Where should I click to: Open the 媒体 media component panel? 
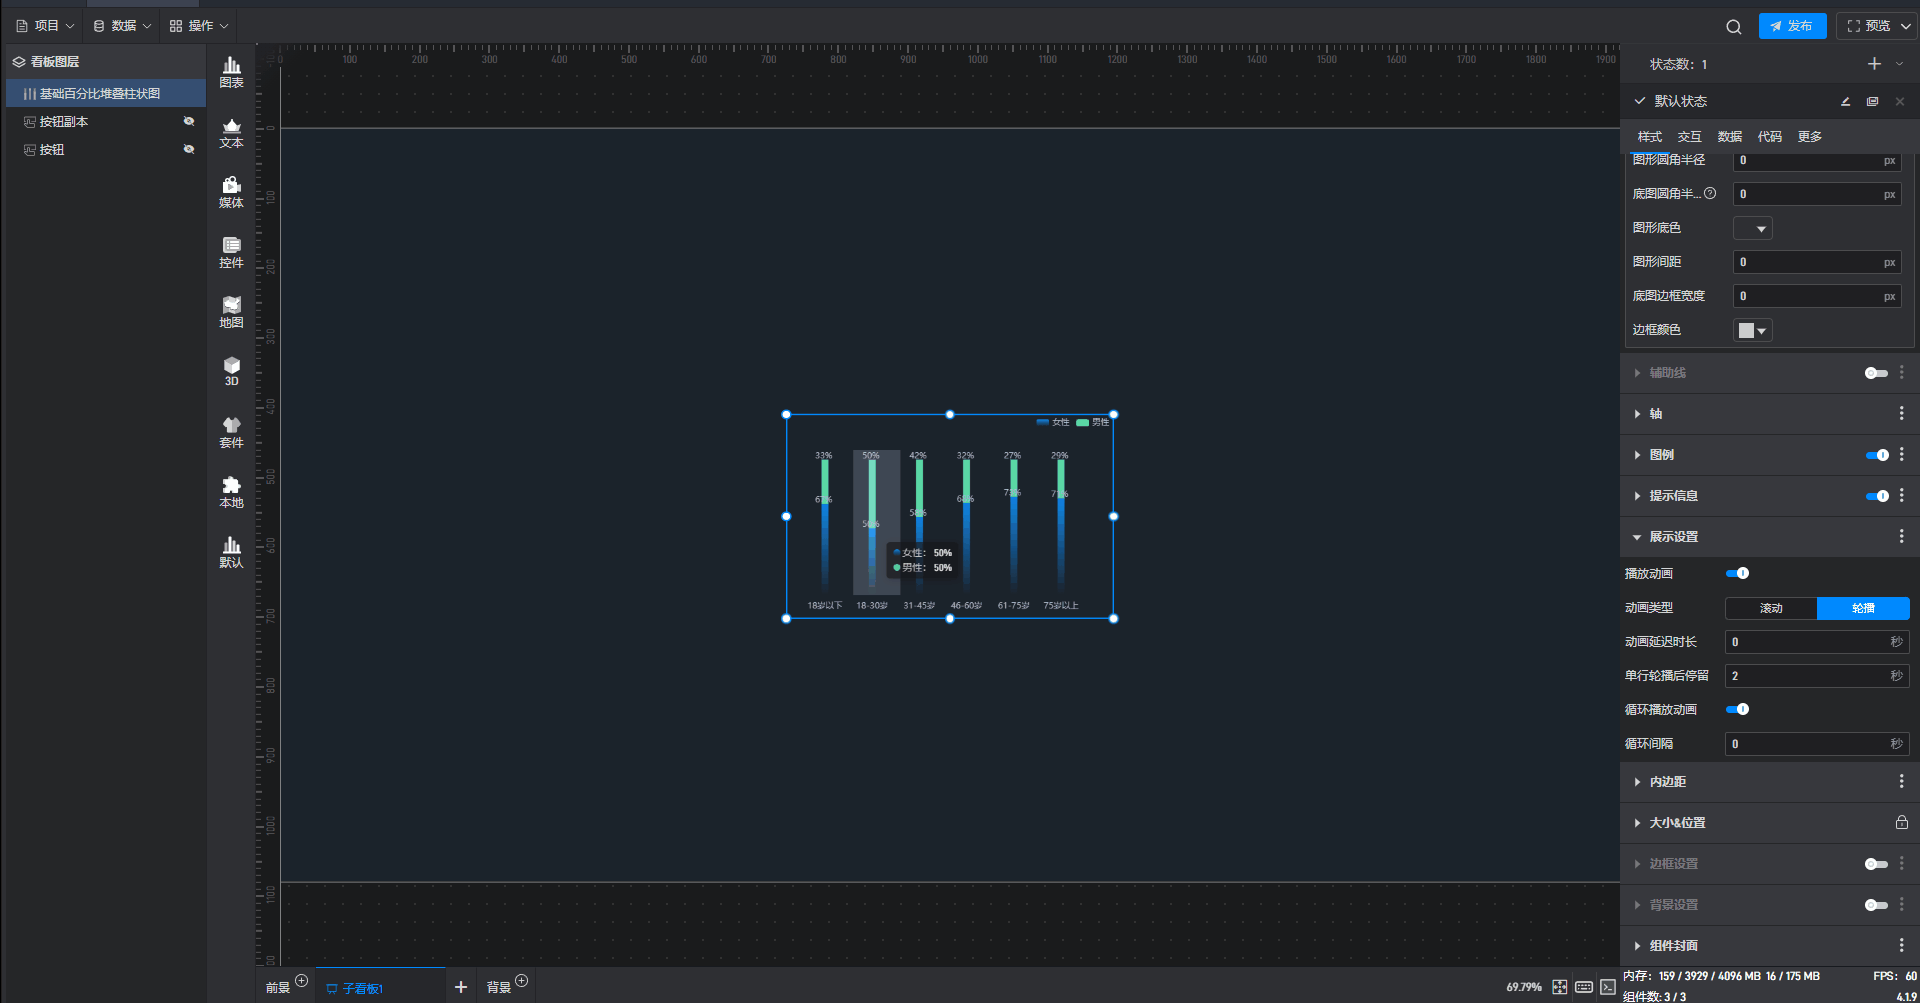(231, 192)
